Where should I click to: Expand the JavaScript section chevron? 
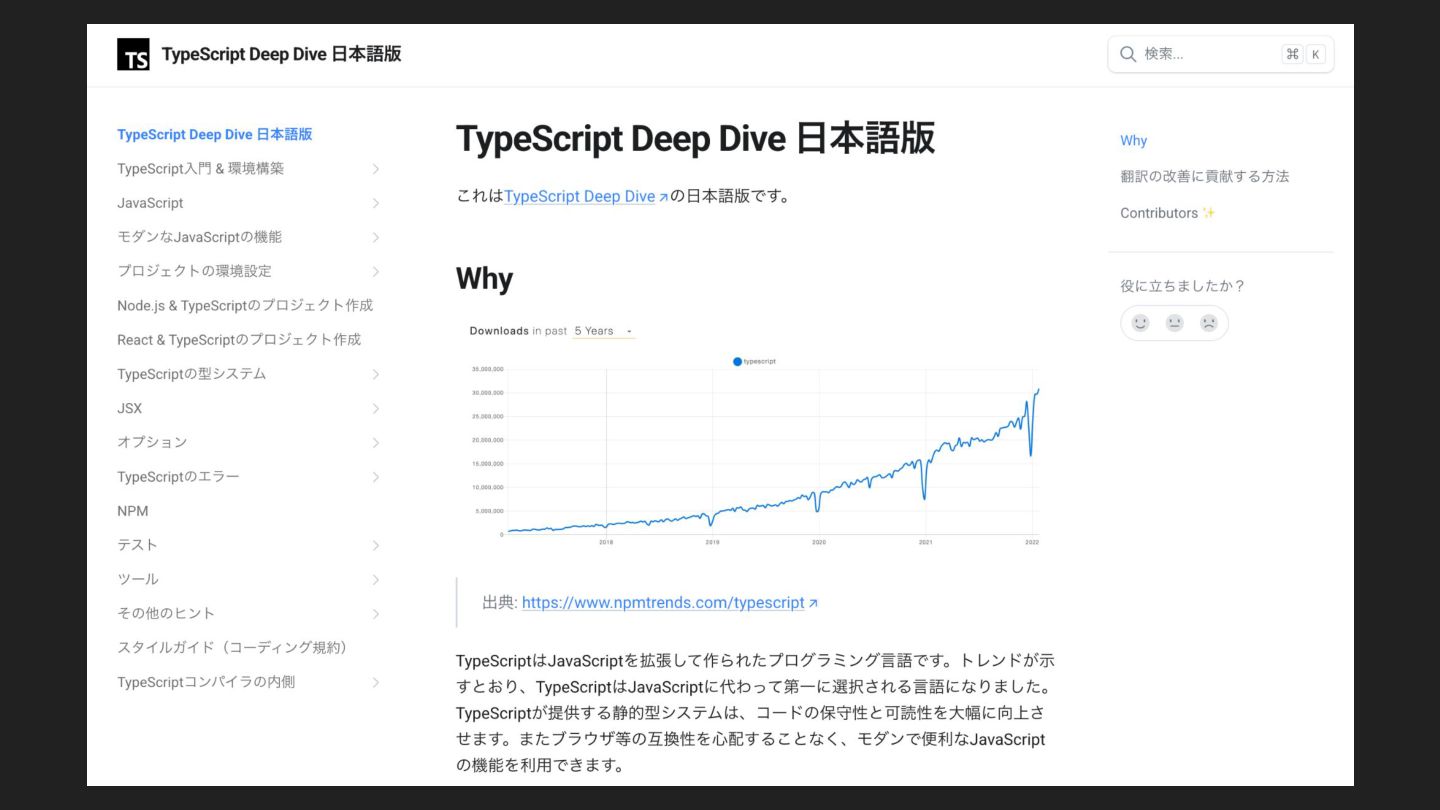(376, 203)
